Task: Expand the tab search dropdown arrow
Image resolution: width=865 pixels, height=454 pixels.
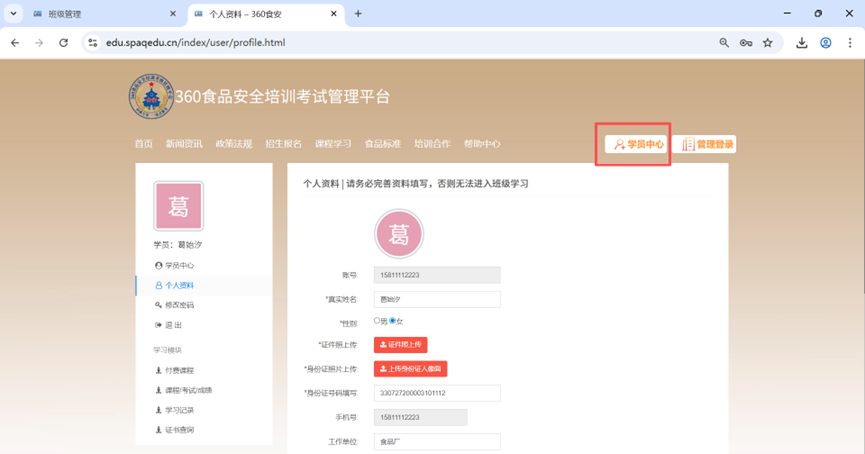Action: [x=13, y=14]
